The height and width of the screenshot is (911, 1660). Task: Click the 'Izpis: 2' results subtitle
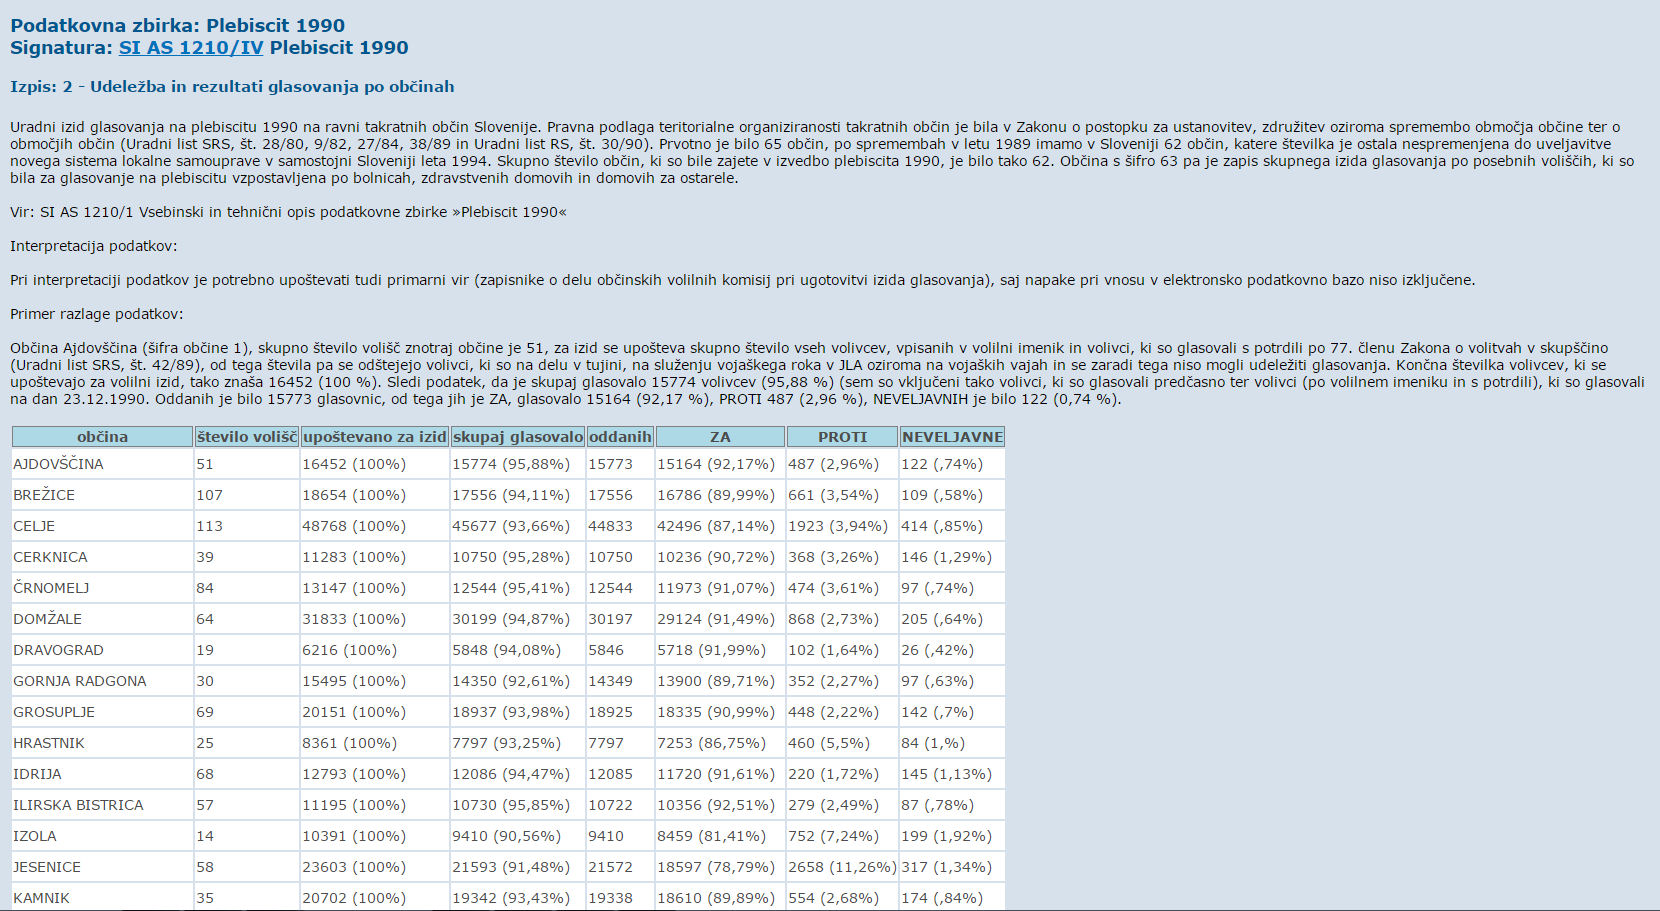click(232, 87)
